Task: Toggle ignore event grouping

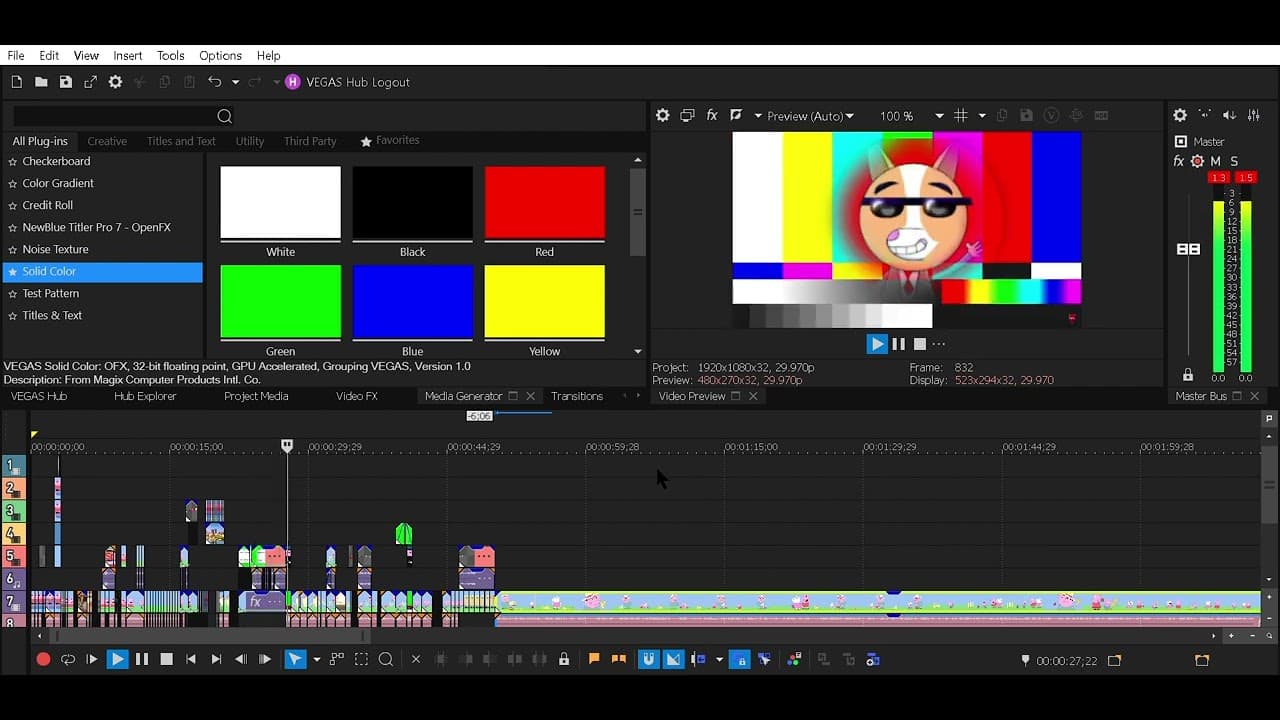Action: [765, 659]
